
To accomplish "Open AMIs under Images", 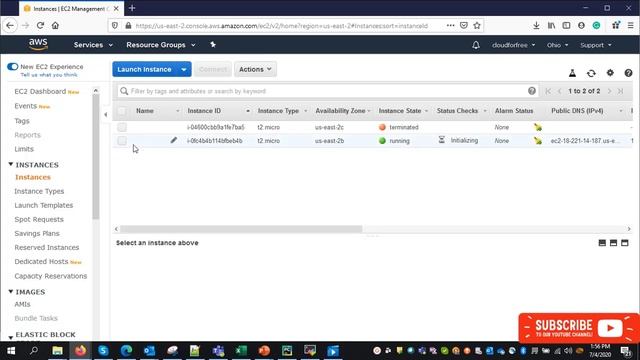I will (22, 304).
